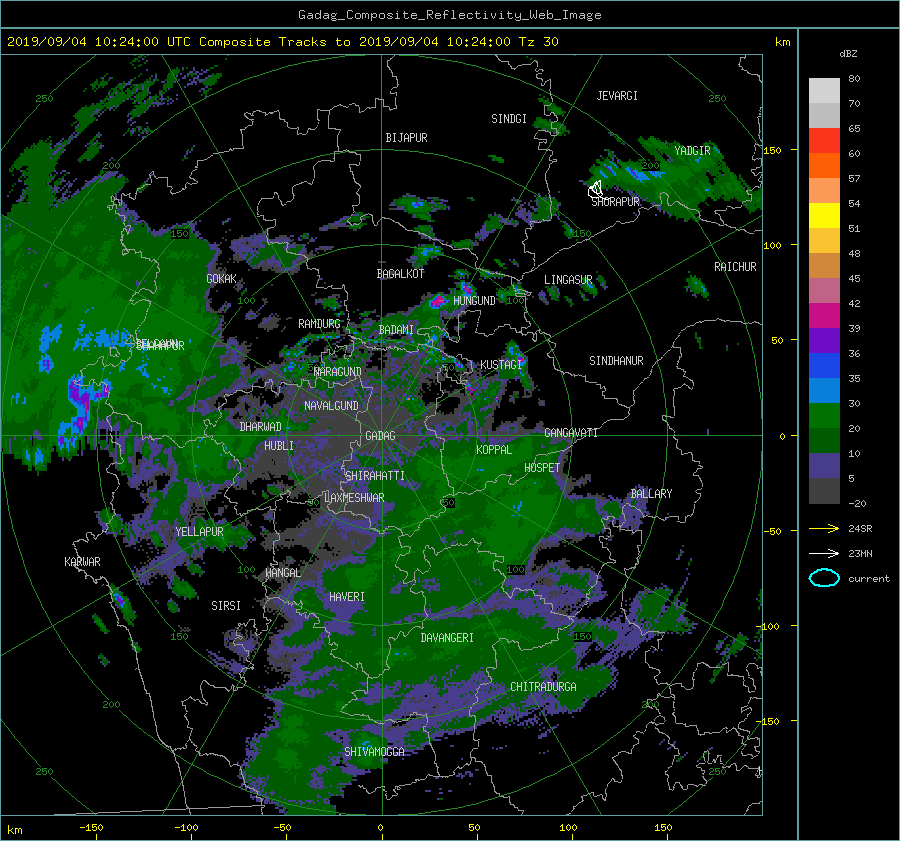Click the JEVARGI city label
Screen dimensions: 900x841
(x=617, y=96)
